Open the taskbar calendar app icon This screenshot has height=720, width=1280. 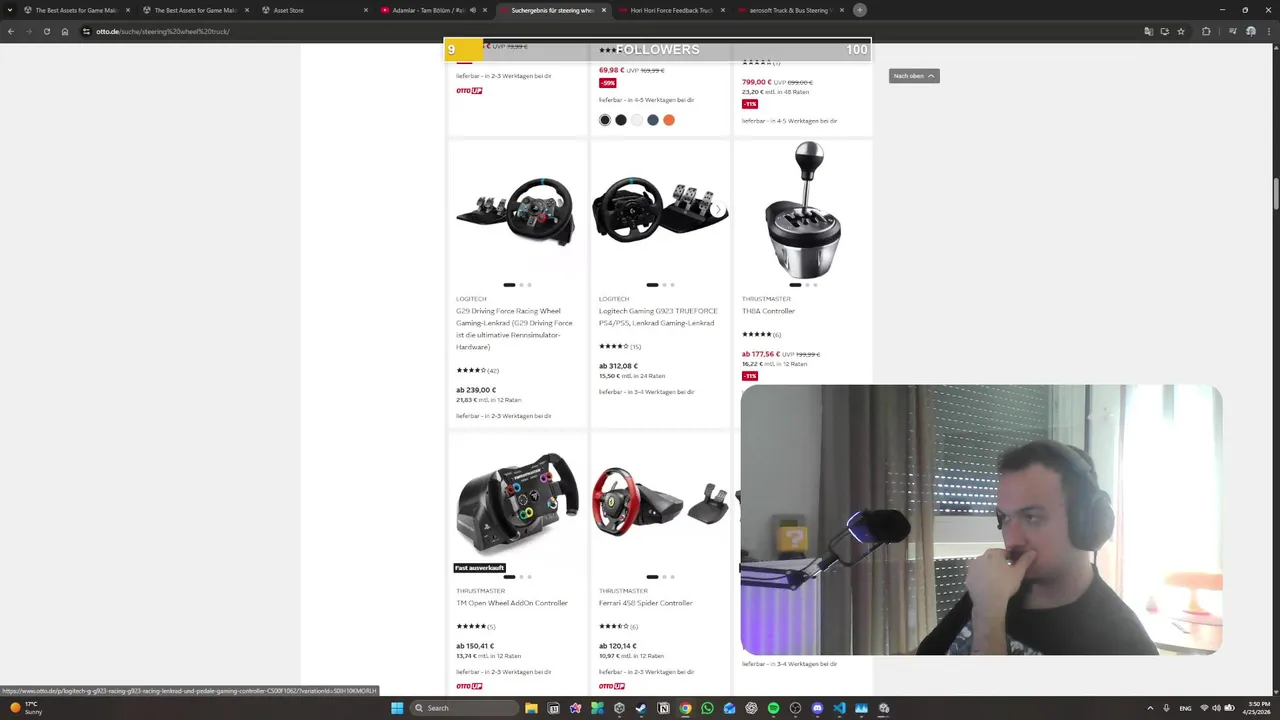(553, 708)
